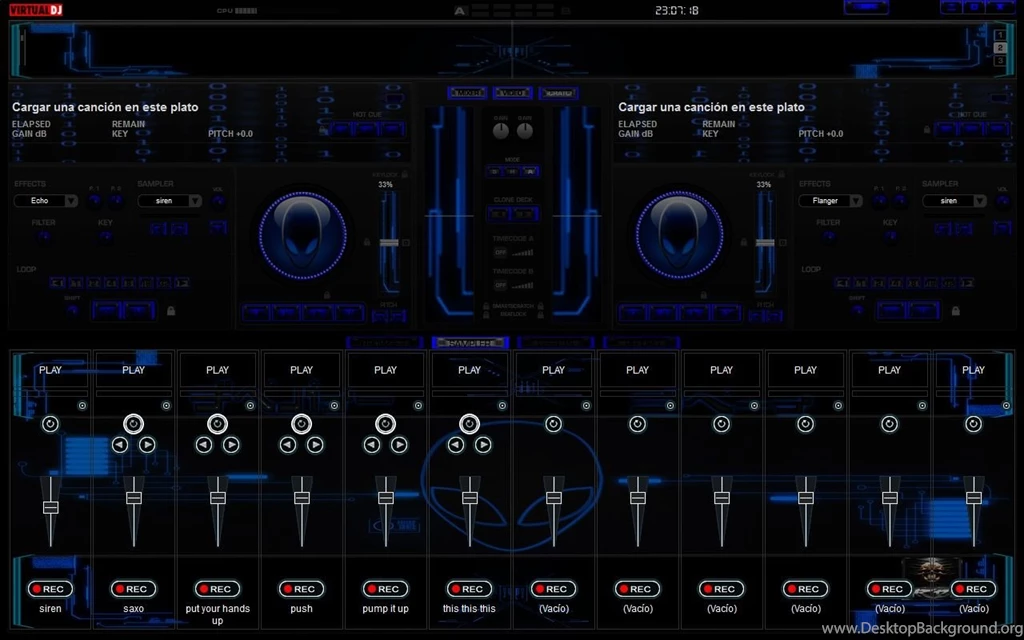
Task: Open the right deck sampler siren dropdown
Action: (x=954, y=201)
